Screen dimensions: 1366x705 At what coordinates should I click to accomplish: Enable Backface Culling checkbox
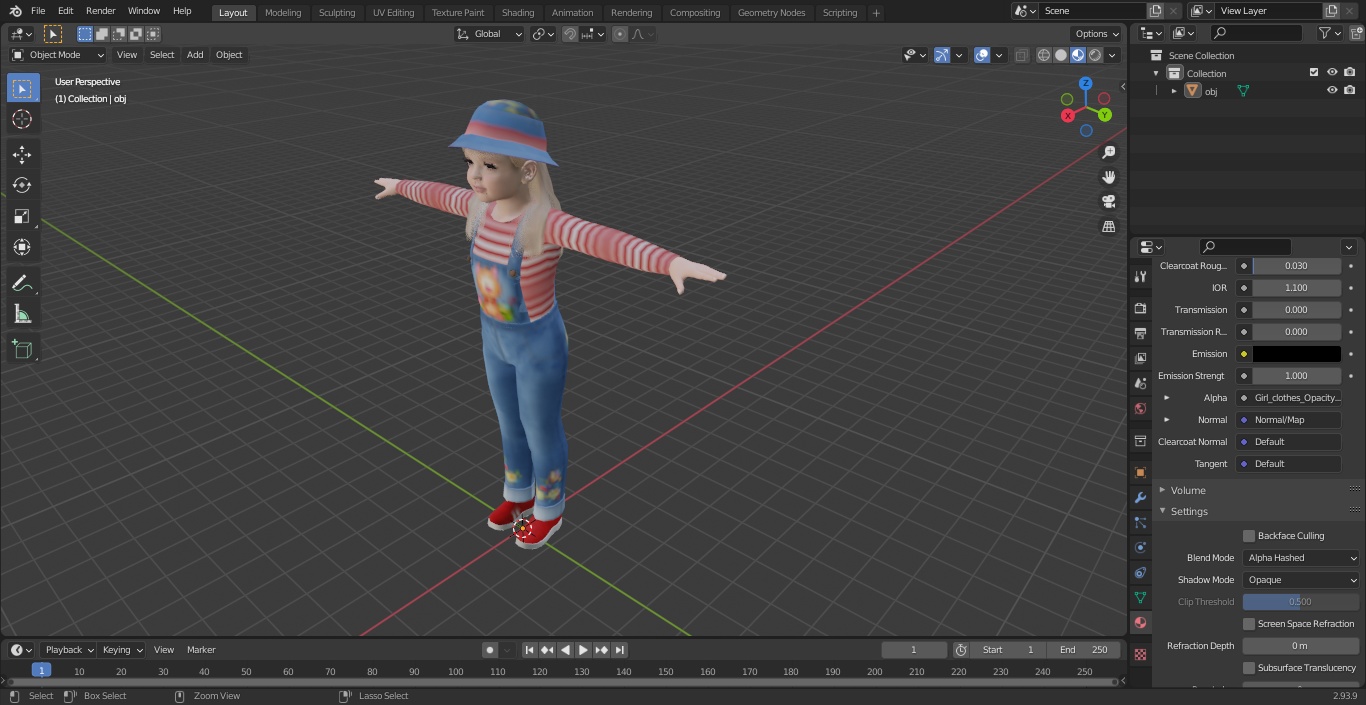coord(1249,536)
